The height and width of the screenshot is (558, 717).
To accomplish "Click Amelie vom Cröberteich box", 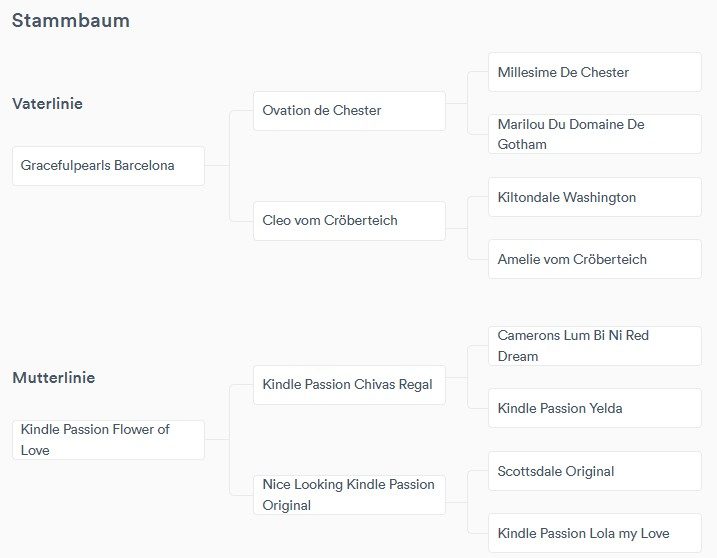I will [x=594, y=260].
